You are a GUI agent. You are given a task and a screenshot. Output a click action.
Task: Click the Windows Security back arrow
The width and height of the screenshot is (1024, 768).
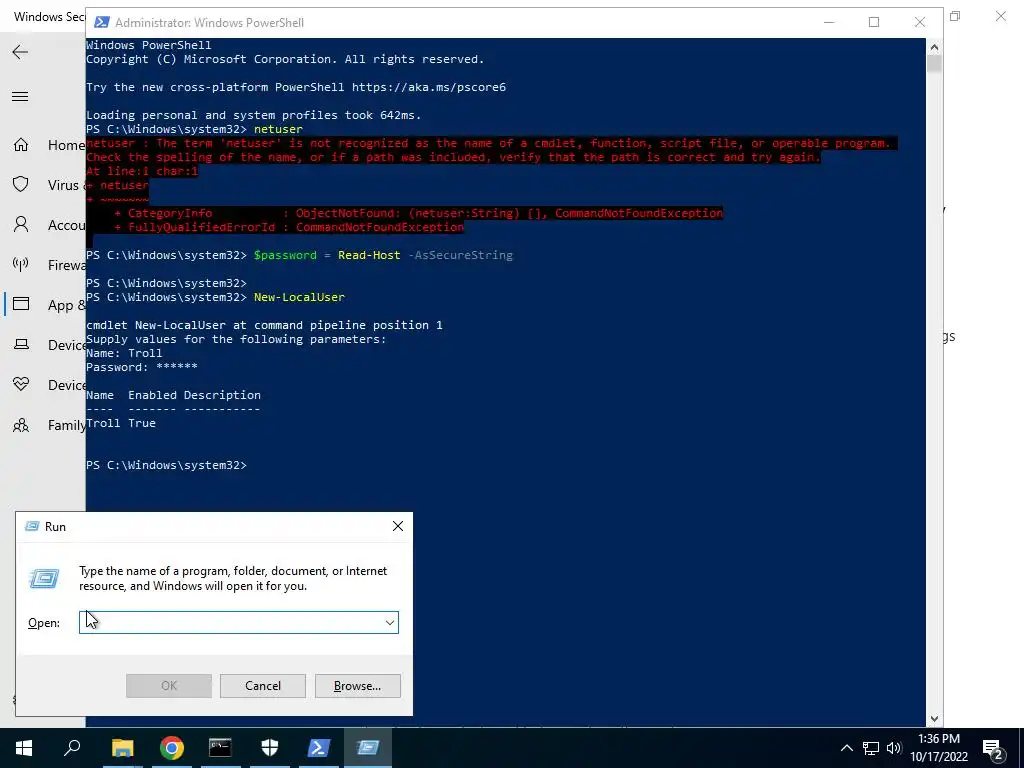click(20, 52)
